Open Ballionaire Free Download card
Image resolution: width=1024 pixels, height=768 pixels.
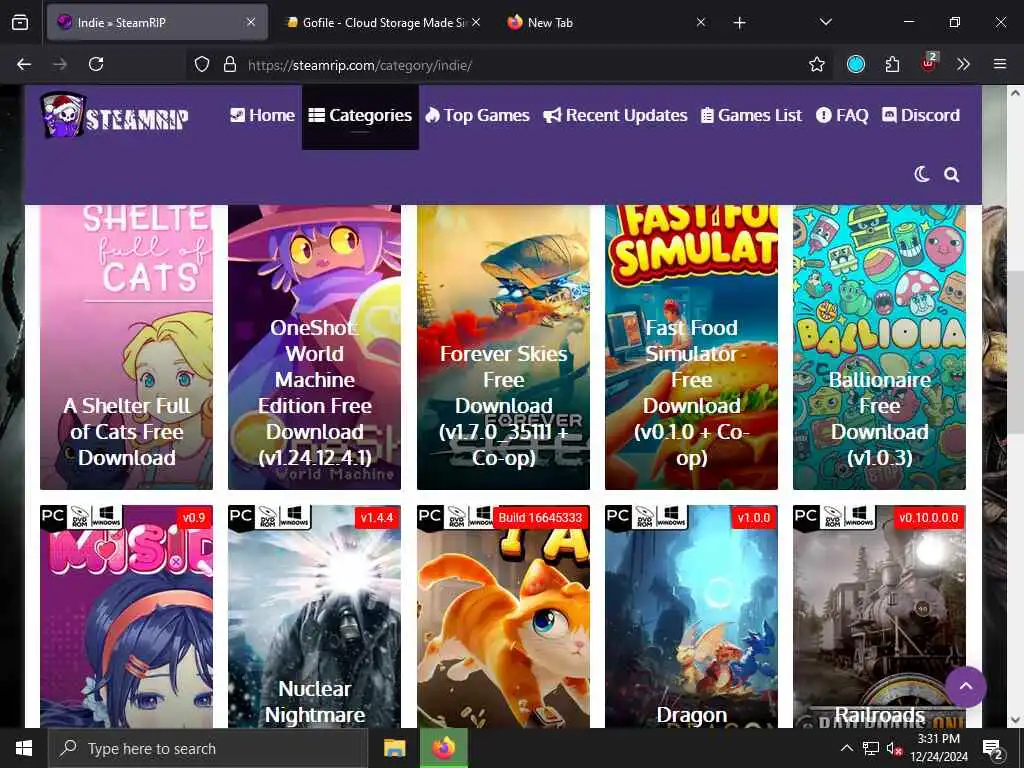coord(879,347)
